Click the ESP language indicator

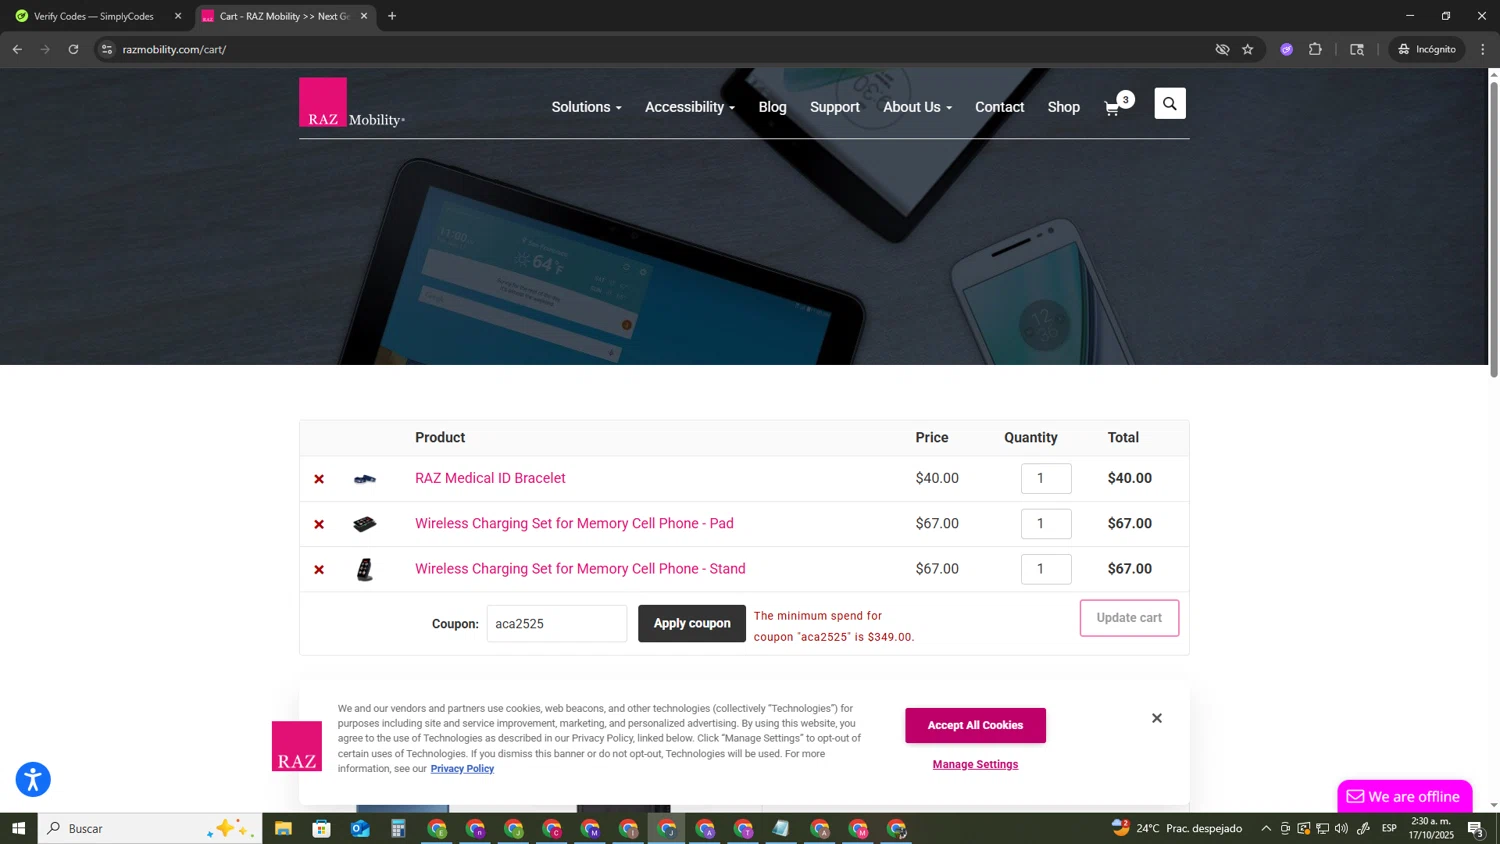[x=1389, y=828]
